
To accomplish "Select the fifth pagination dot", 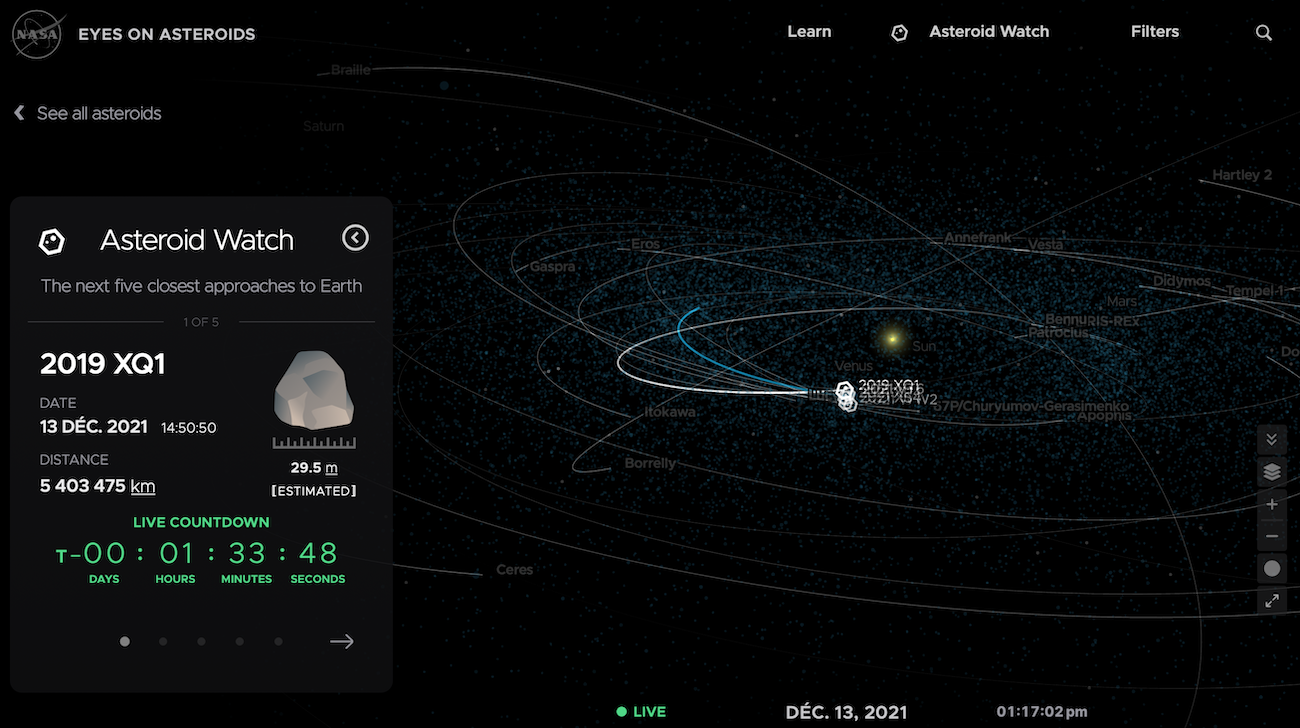I will (278, 642).
